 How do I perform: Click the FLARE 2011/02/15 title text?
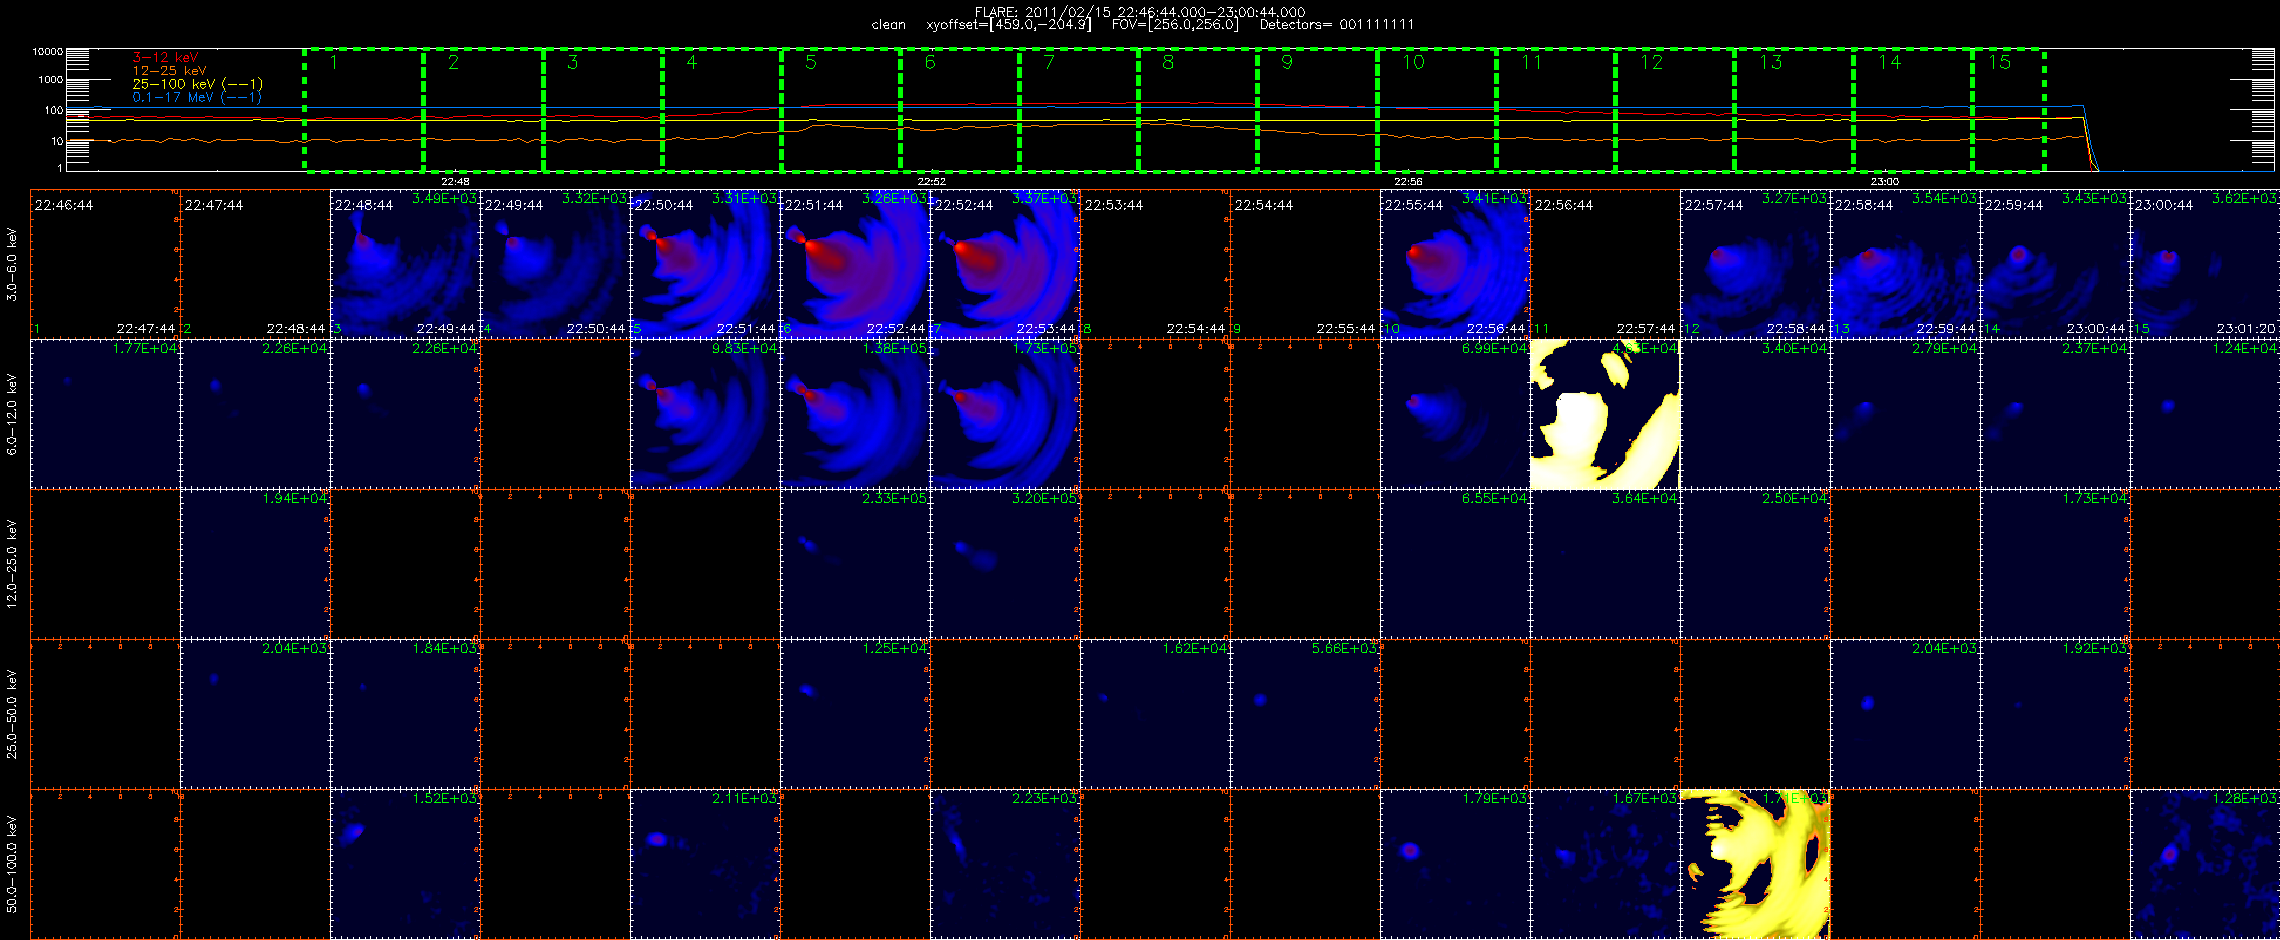pos(1140,12)
